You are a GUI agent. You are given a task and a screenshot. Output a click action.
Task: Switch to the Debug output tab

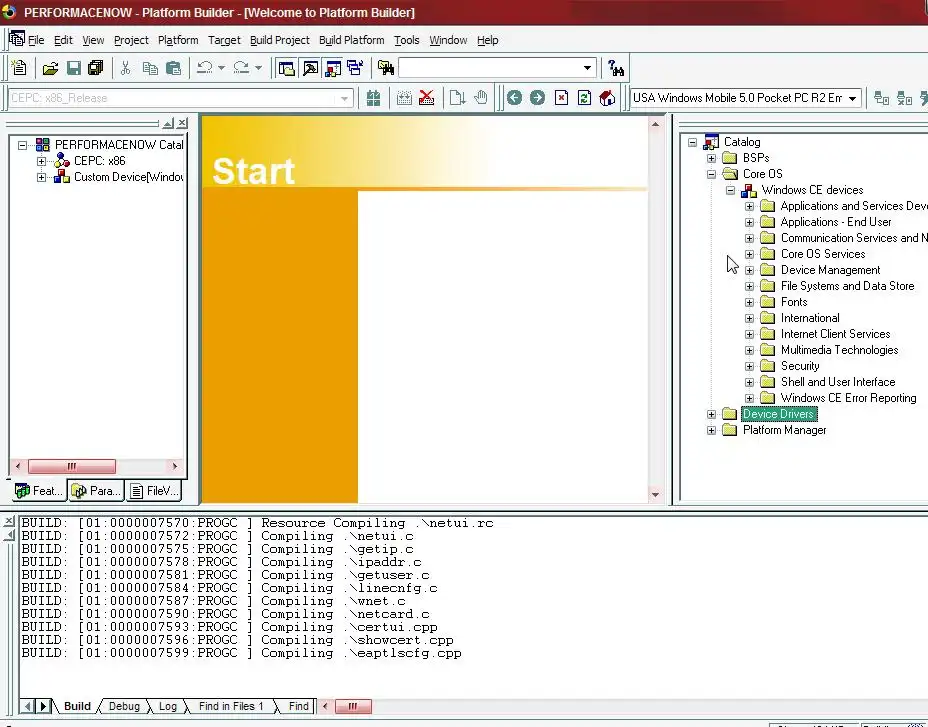(x=124, y=706)
